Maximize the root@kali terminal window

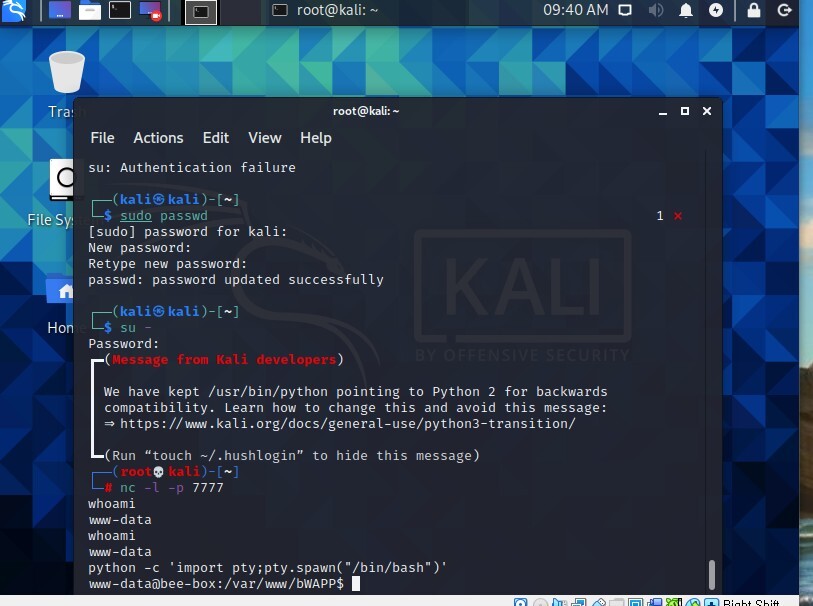(x=685, y=111)
